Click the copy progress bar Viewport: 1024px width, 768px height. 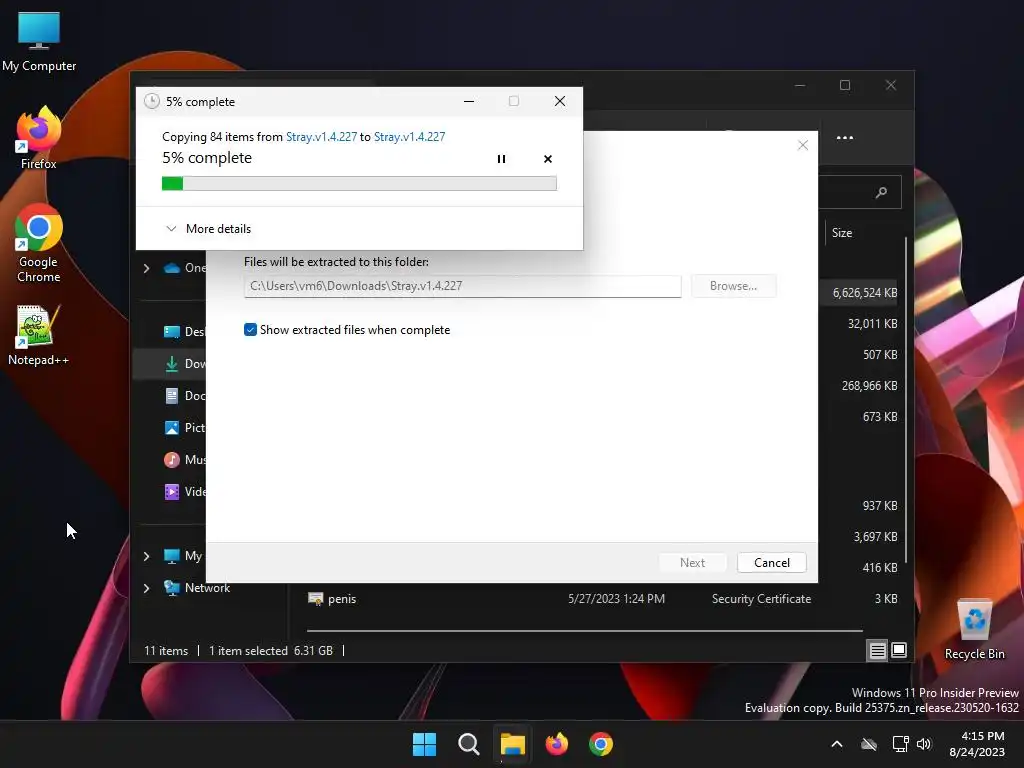click(x=359, y=184)
